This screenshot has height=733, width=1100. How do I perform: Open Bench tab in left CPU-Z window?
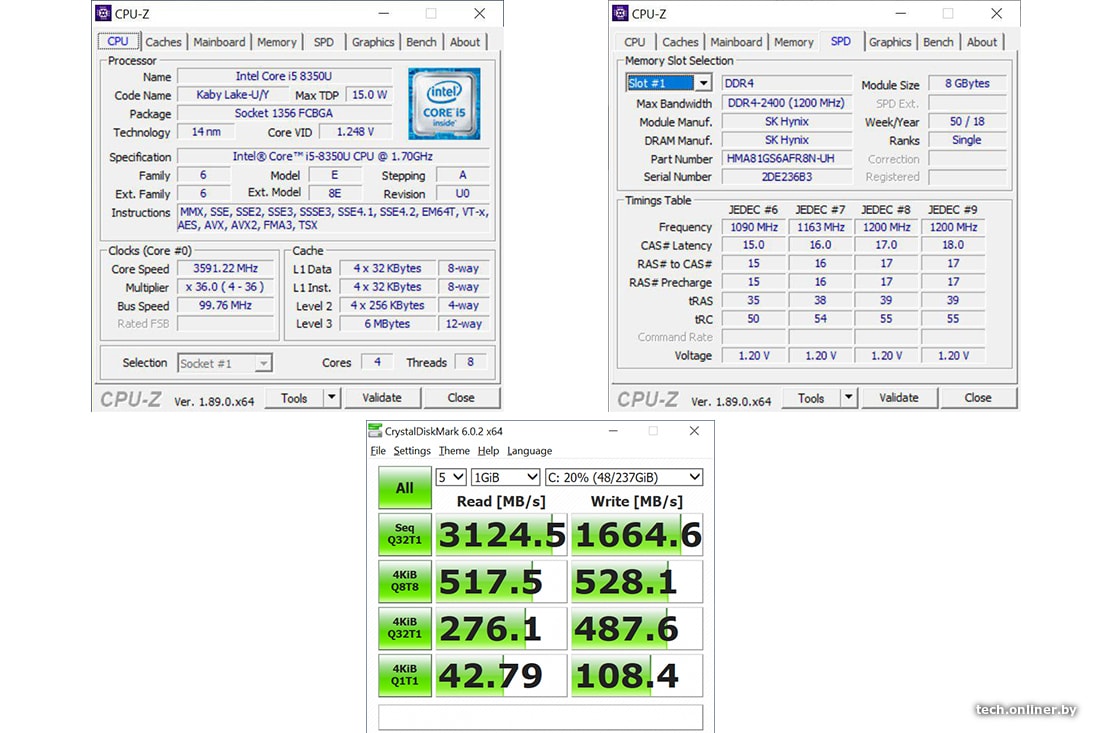pos(421,42)
